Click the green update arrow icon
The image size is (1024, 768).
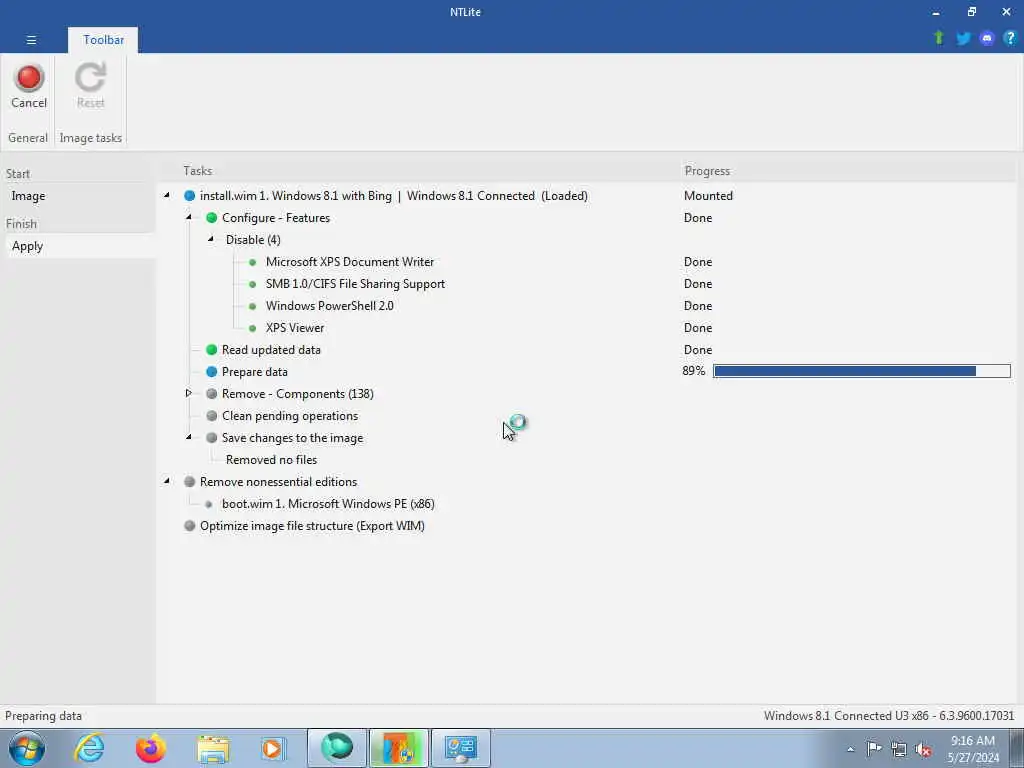939,38
